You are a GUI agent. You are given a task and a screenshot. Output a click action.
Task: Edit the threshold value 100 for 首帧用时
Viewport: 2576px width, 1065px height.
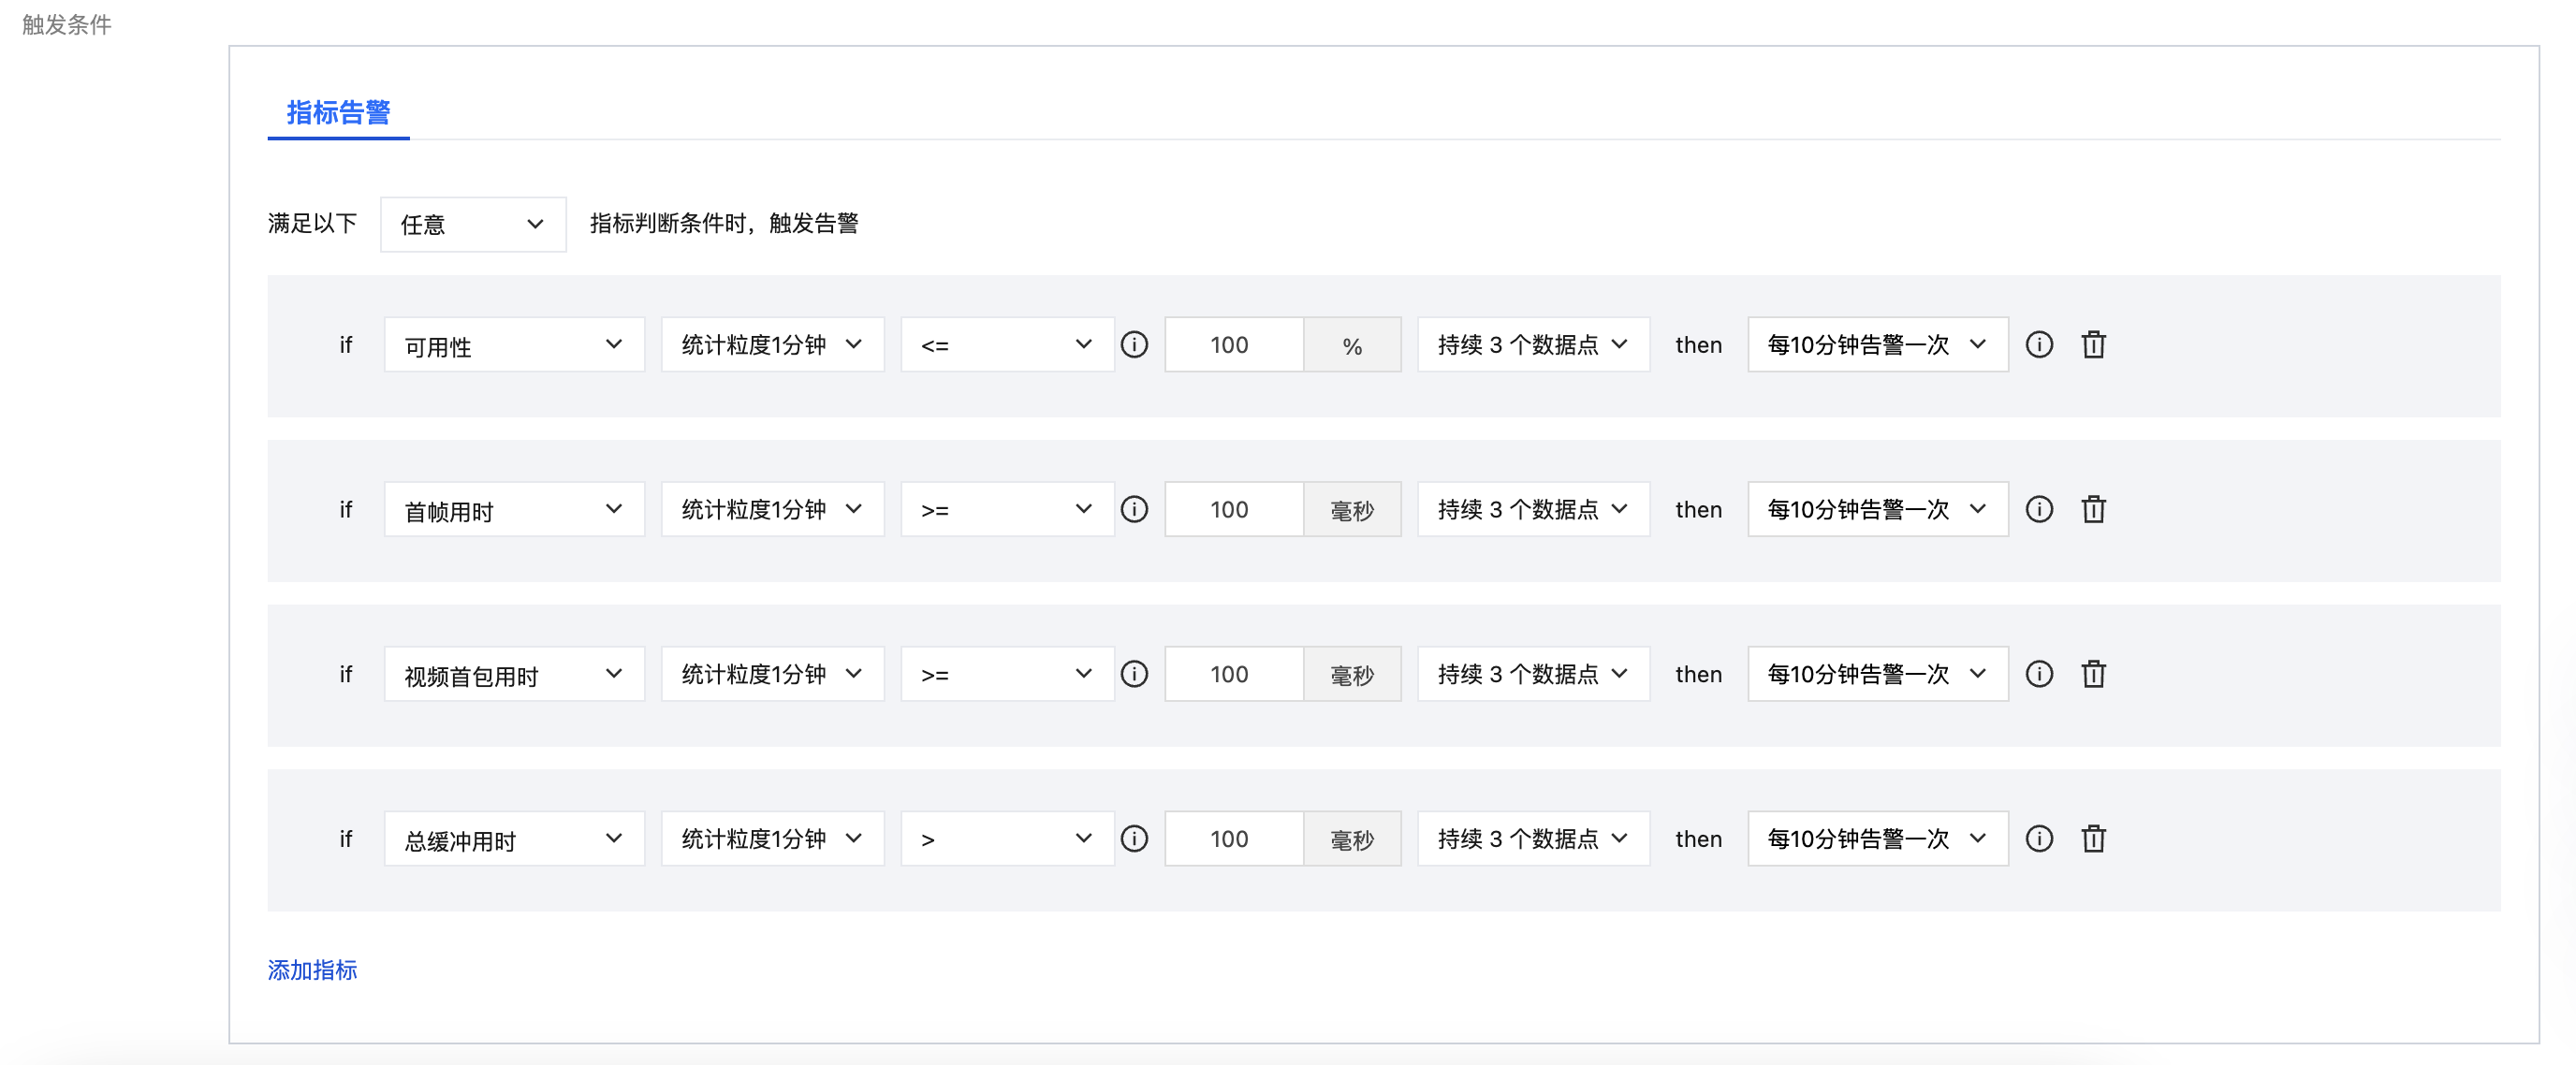[x=1234, y=510]
